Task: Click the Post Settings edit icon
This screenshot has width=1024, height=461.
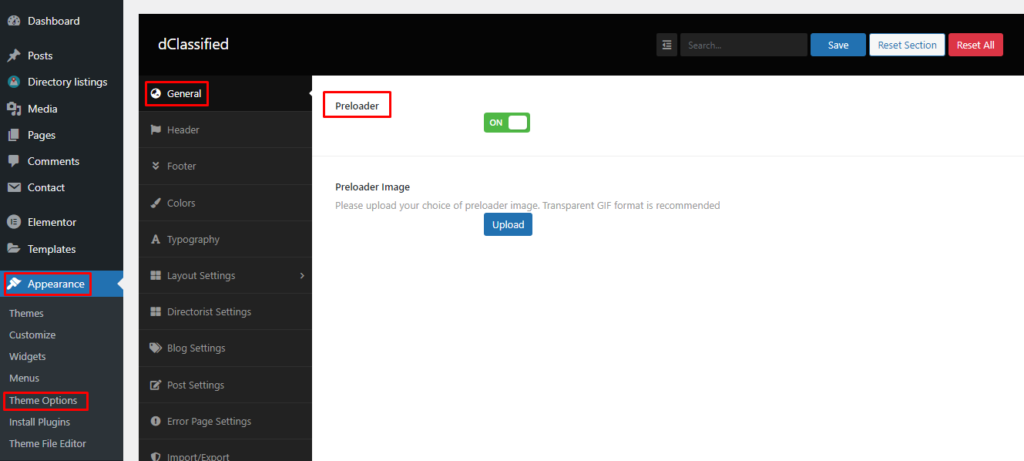Action: (x=155, y=385)
